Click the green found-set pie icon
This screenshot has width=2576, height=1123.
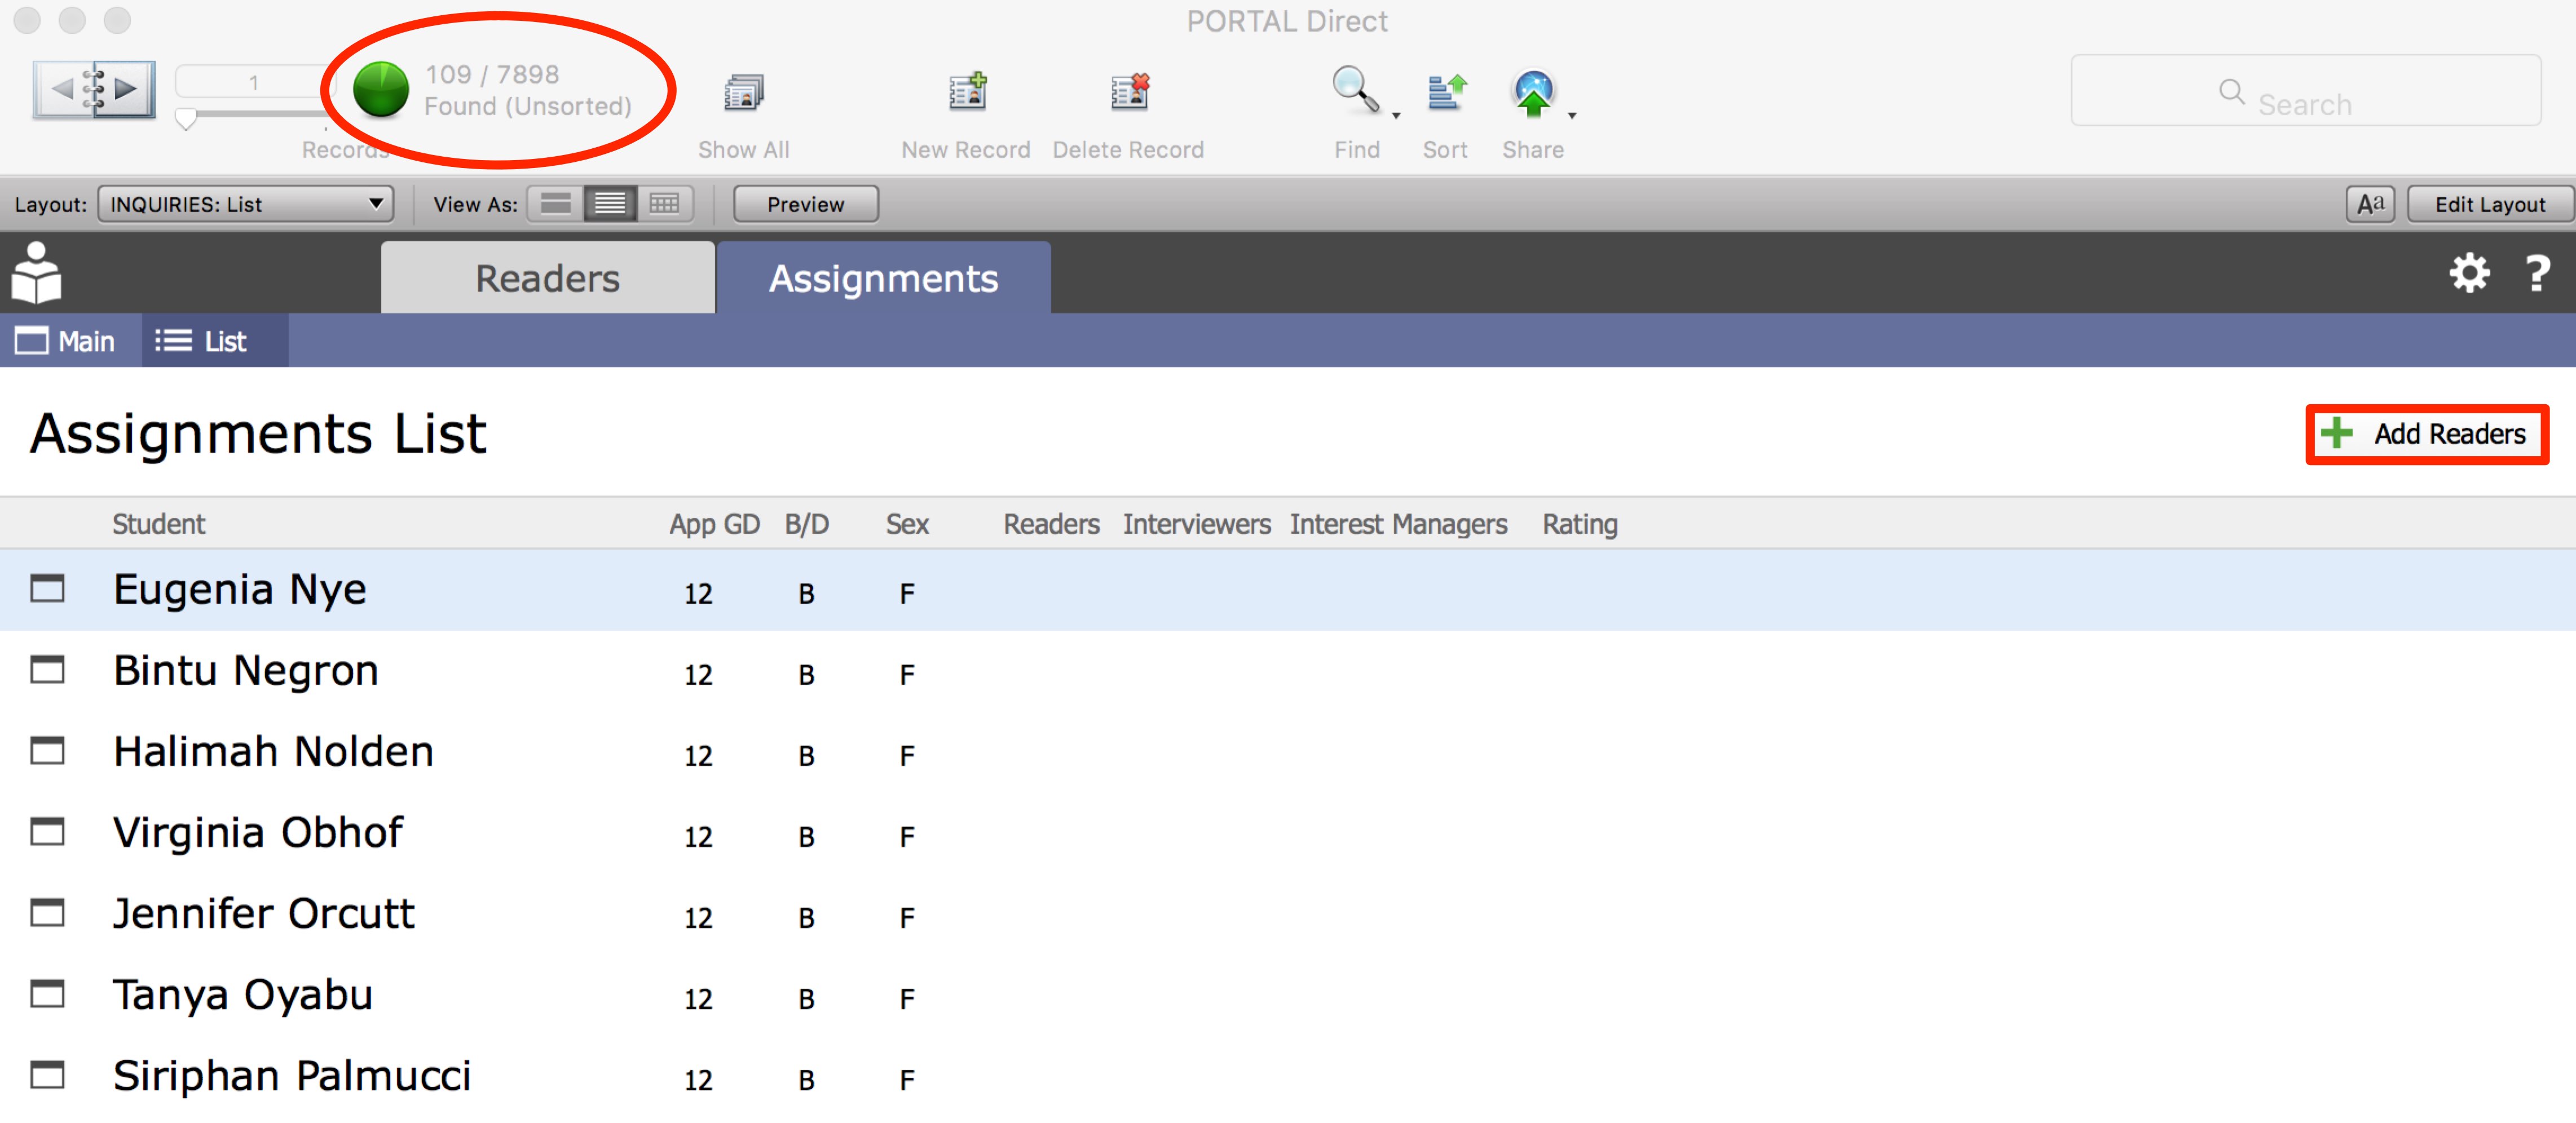381,90
